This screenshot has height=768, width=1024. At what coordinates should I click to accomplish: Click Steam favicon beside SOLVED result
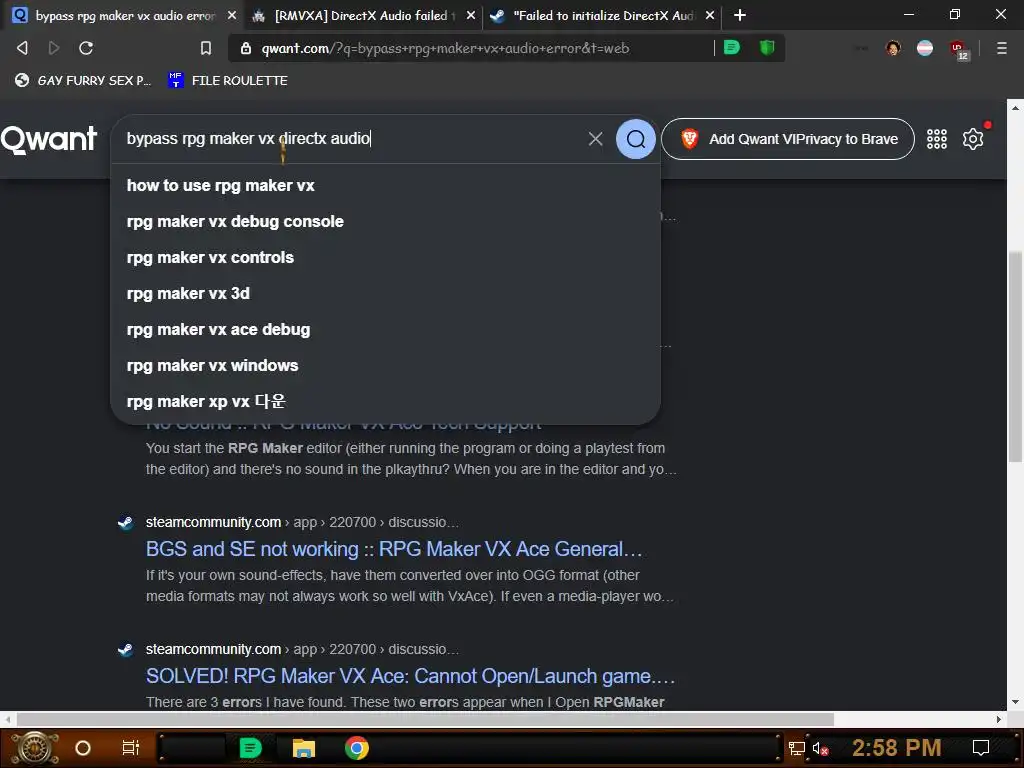pyautogui.click(x=125, y=649)
